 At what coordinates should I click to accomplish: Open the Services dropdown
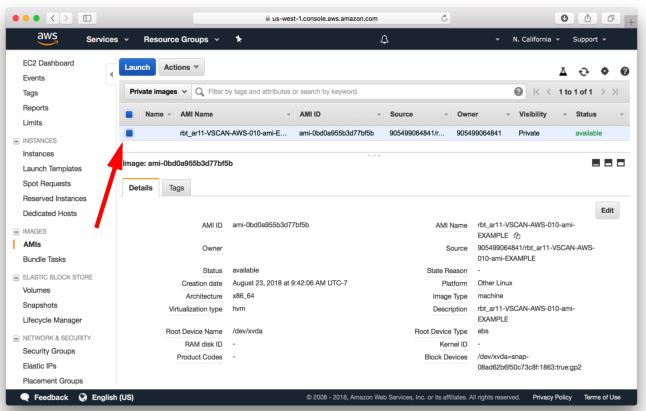click(108, 40)
